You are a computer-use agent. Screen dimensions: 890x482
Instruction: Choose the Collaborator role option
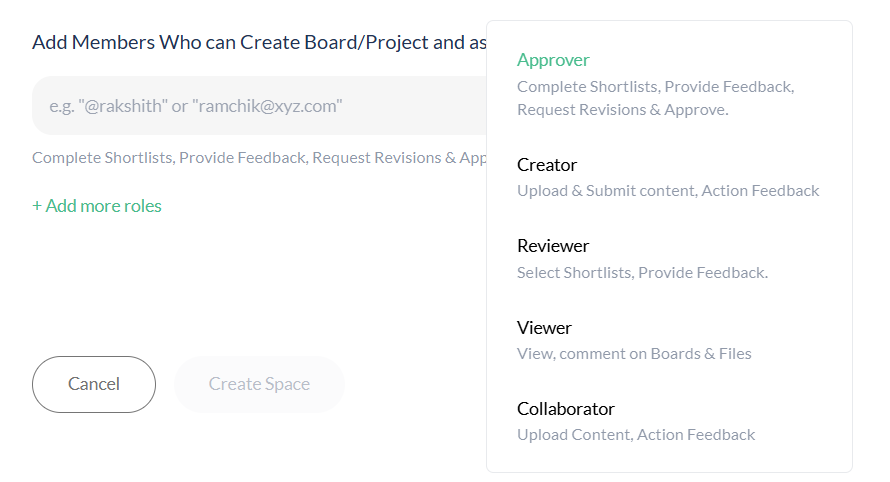565,409
